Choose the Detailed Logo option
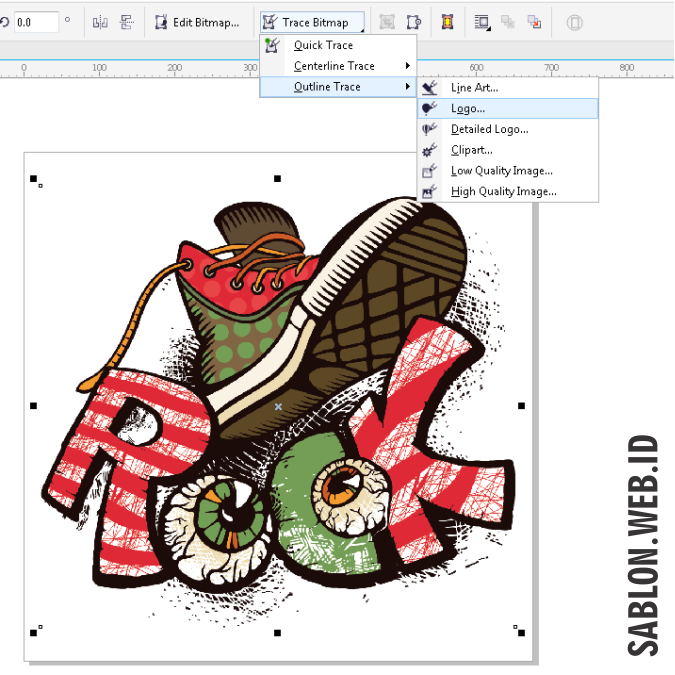Viewport: 675px width, 675px height. (508, 129)
